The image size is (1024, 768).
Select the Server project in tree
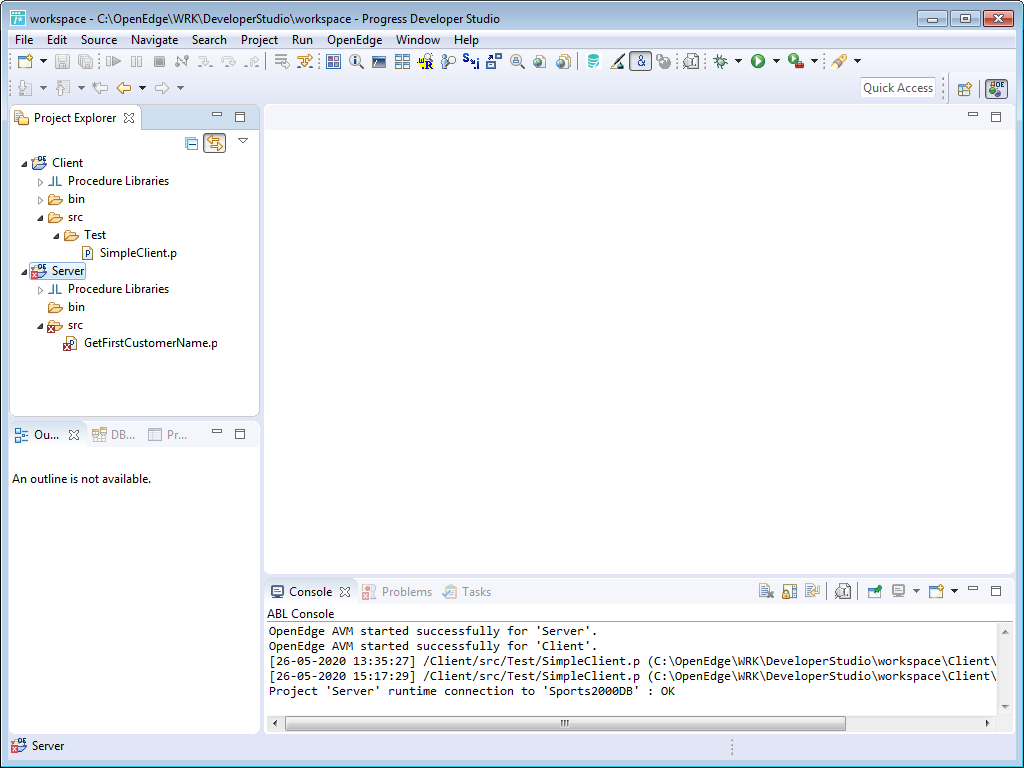68,271
